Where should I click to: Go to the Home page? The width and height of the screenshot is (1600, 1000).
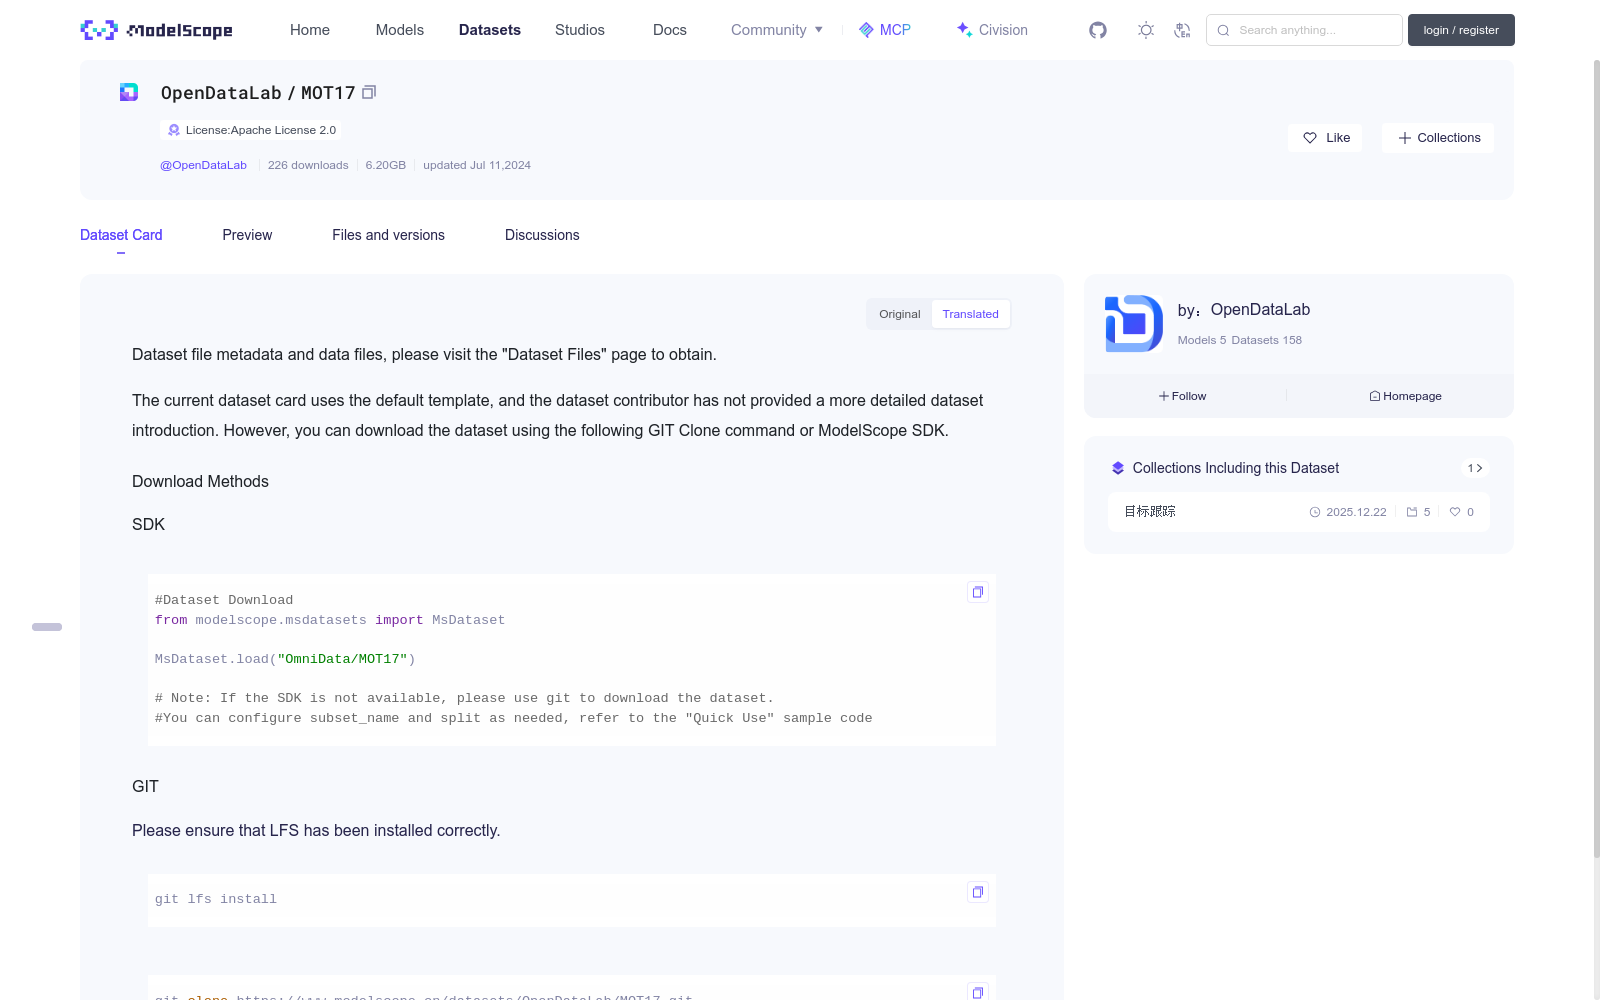point(310,30)
